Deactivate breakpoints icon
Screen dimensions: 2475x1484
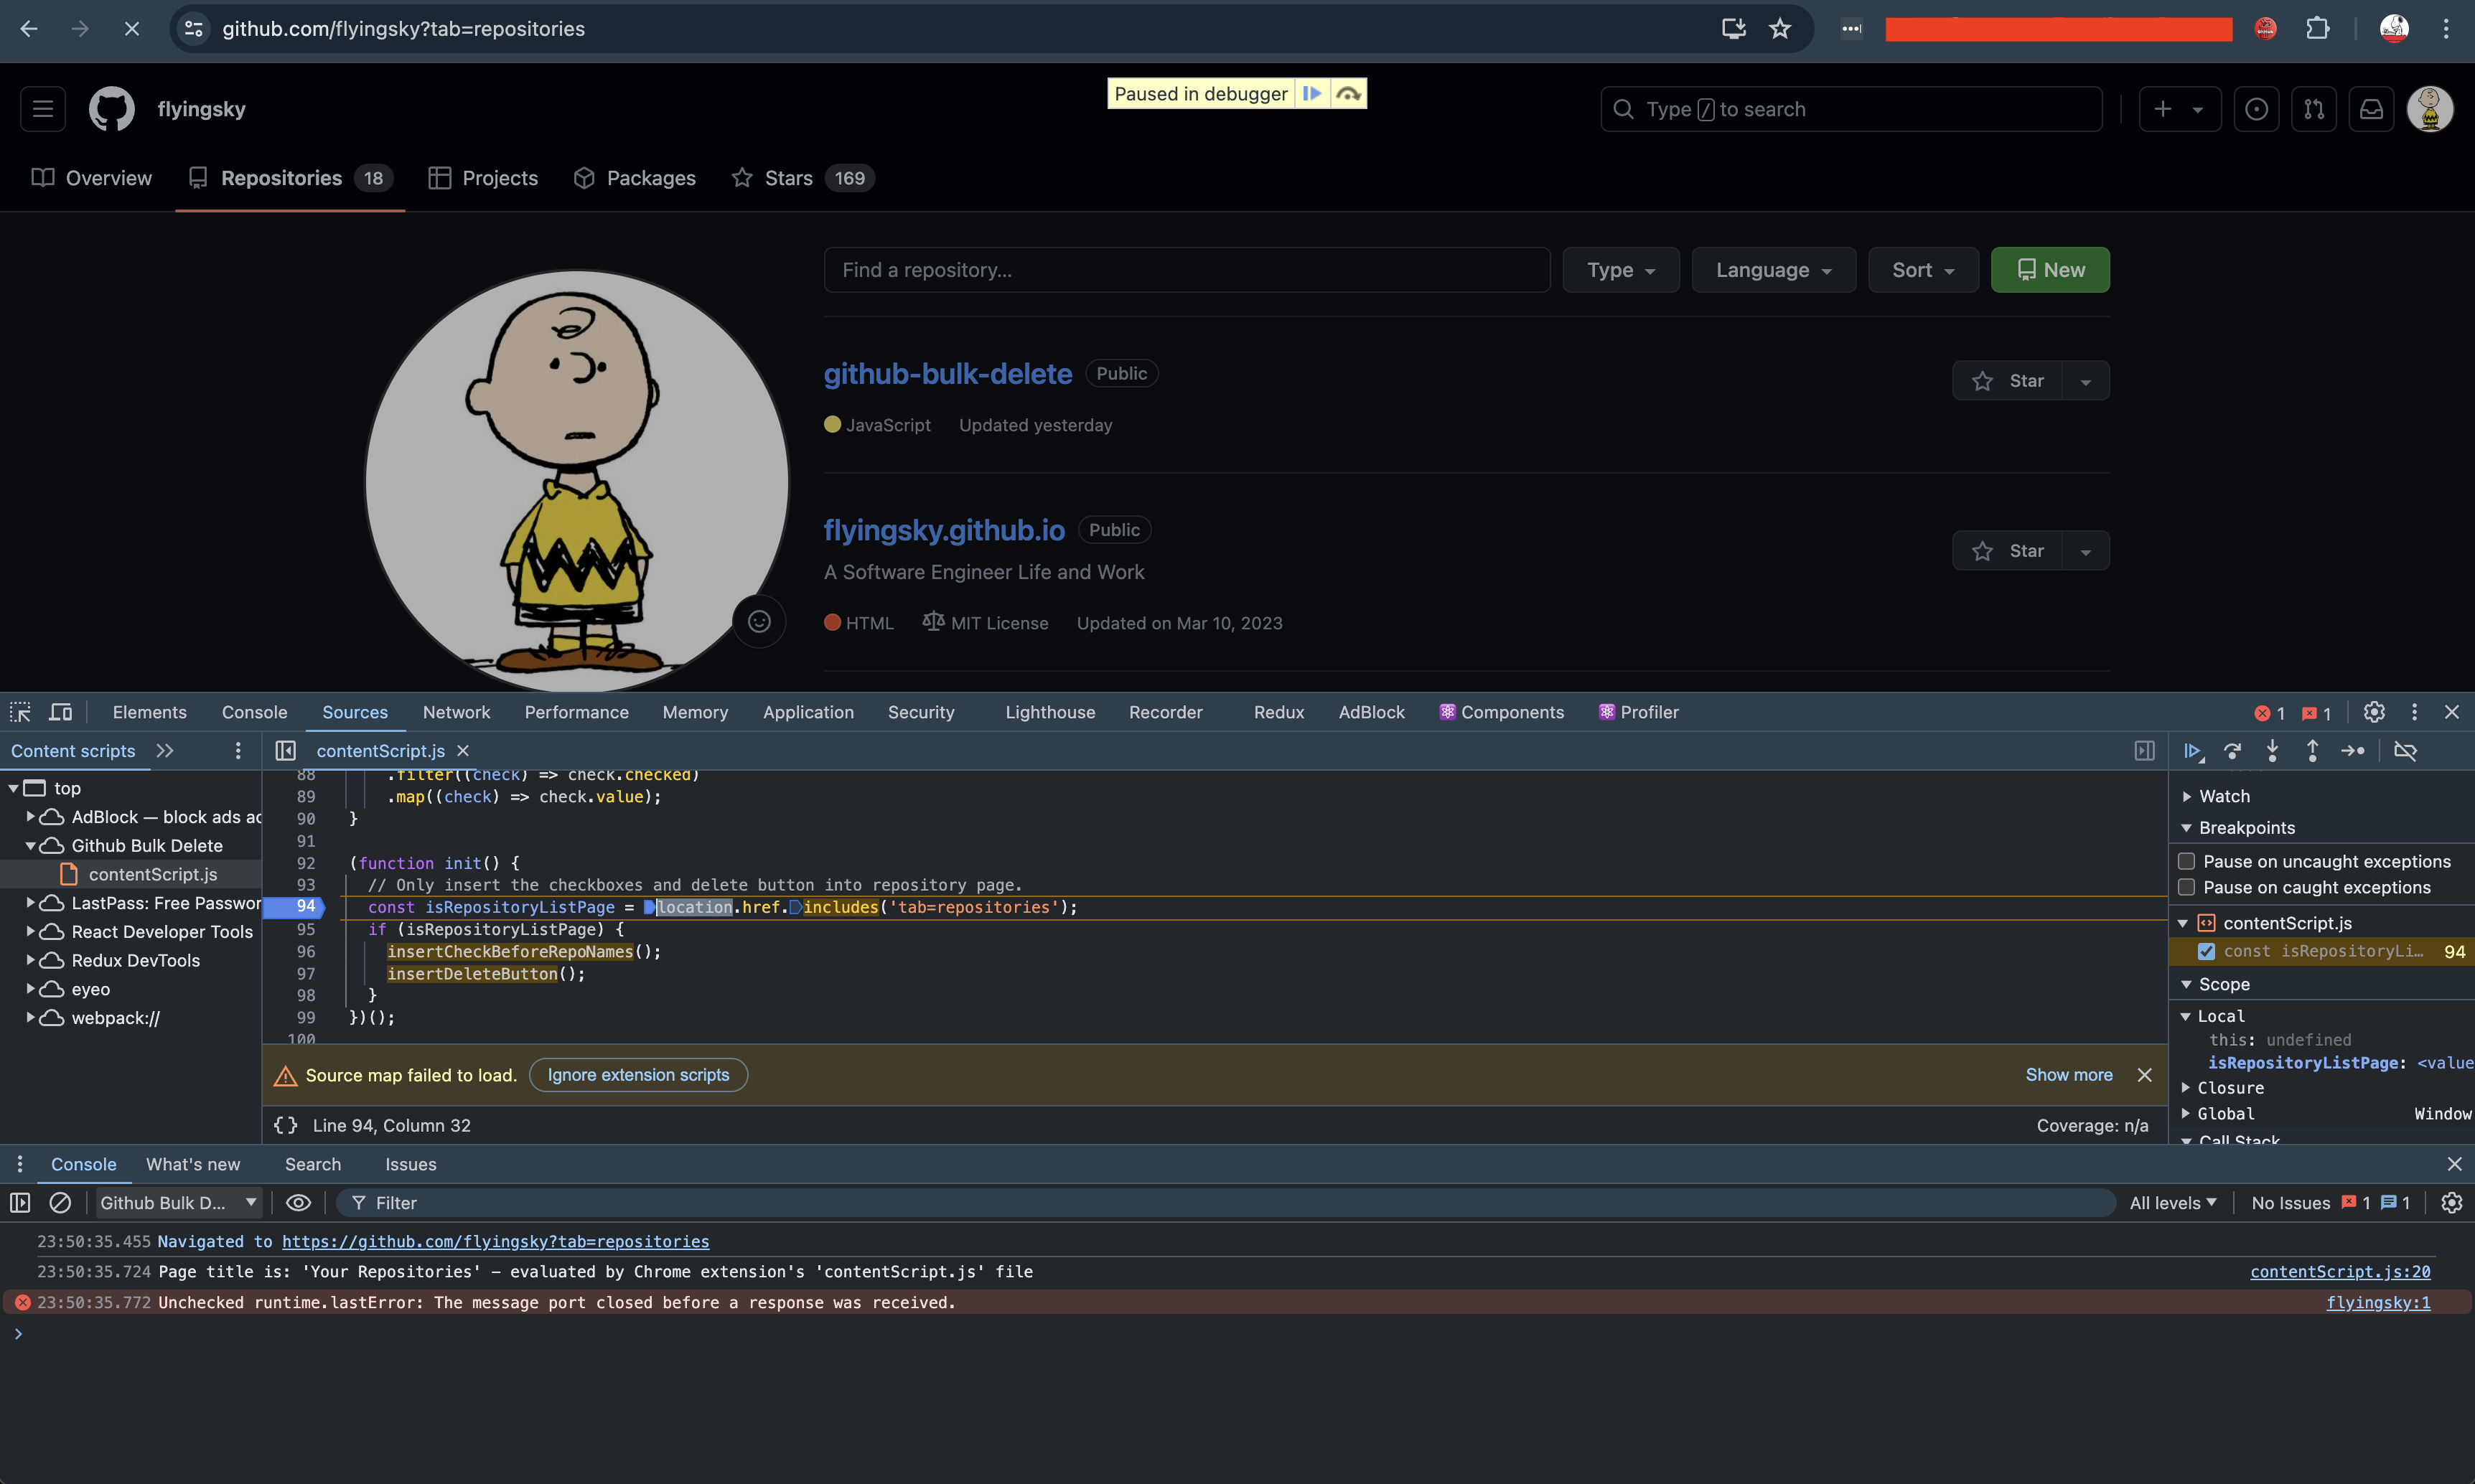pos(2405,751)
